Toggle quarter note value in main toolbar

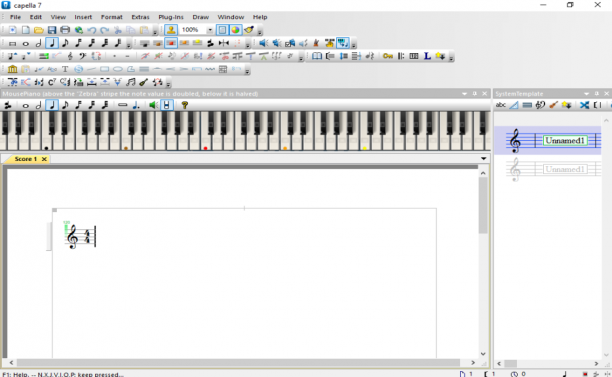pyautogui.click(x=52, y=43)
